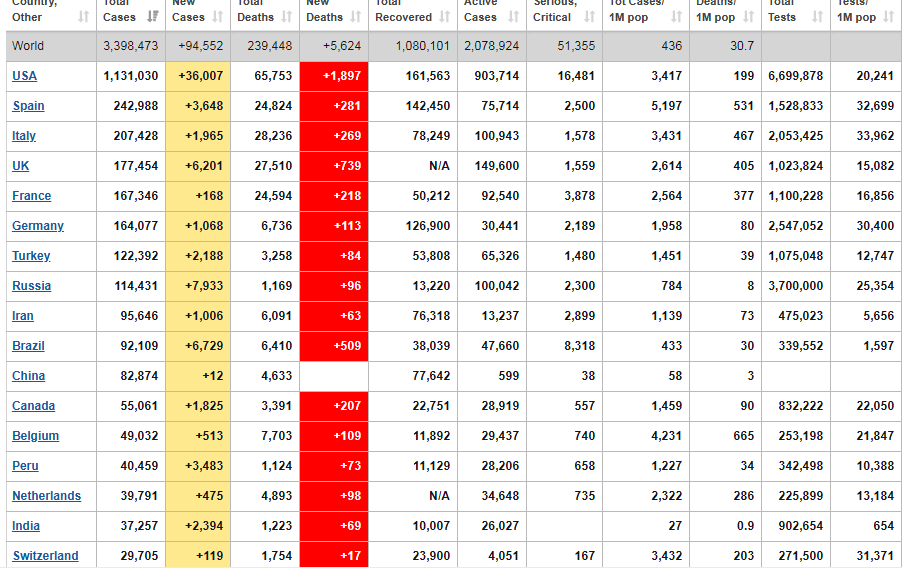Open the Netherlands country link

(x=47, y=495)
